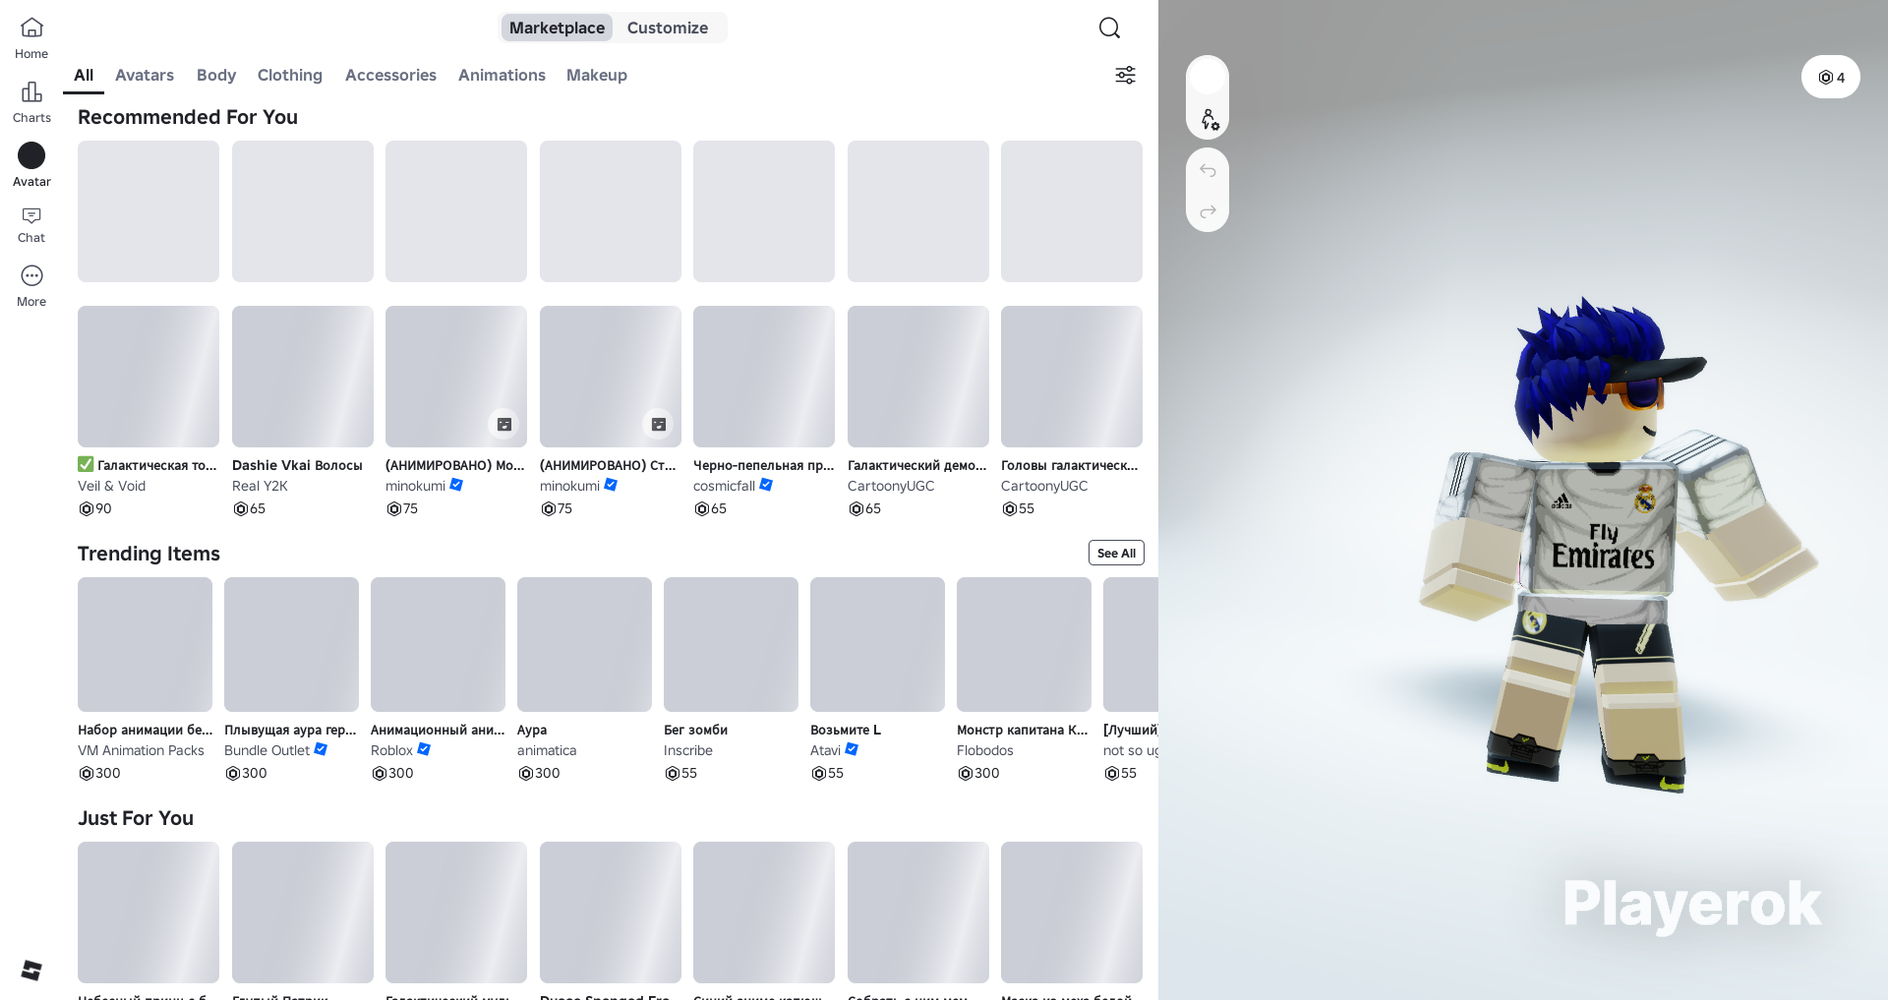The height and width of the screenshot is (1000, 1888).
Task: Visit creator Flobodos
Action: pyautogui.click(x=985, y=750)
